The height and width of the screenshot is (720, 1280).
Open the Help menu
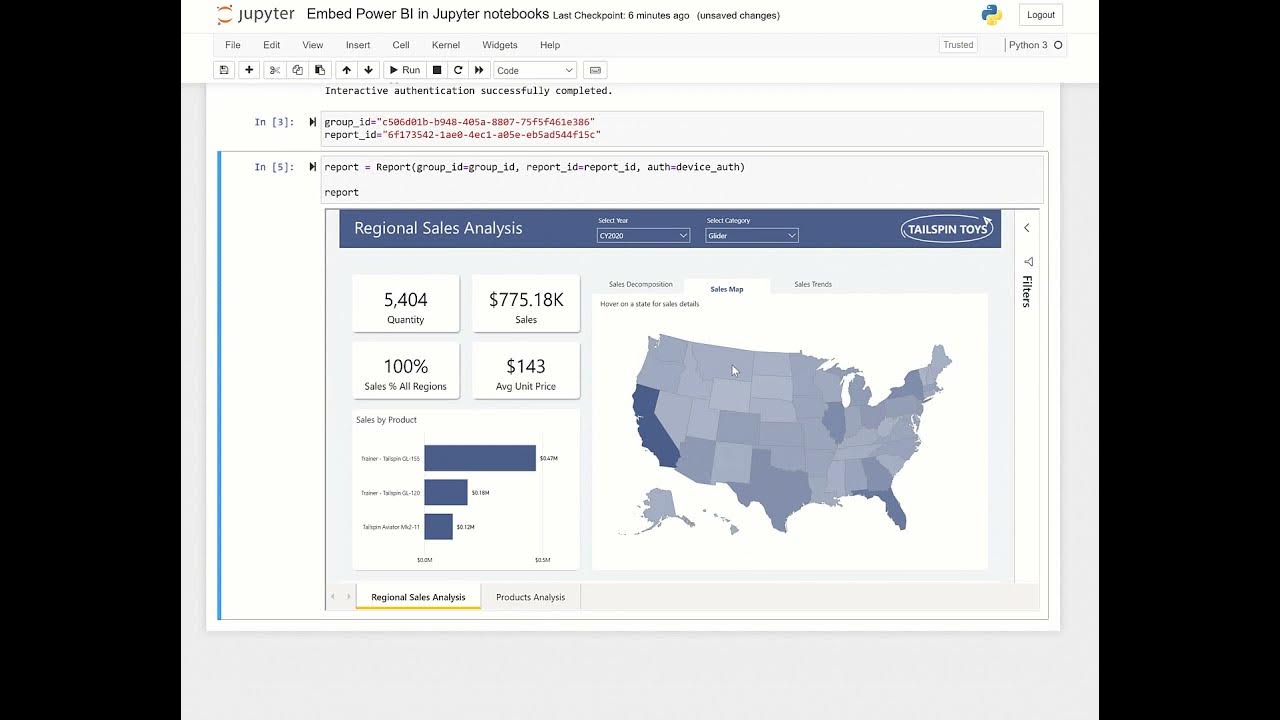coord(550,45)
